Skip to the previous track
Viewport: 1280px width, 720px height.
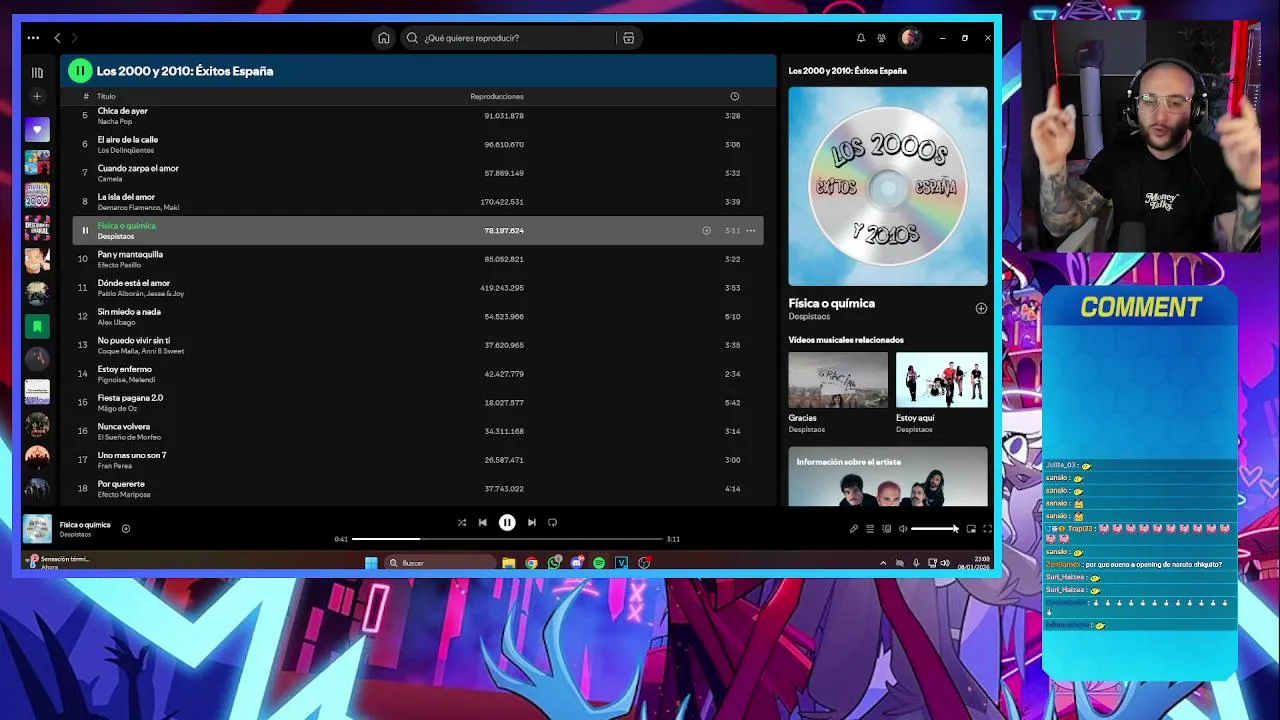pyautogui.click(x=482, y=523)
